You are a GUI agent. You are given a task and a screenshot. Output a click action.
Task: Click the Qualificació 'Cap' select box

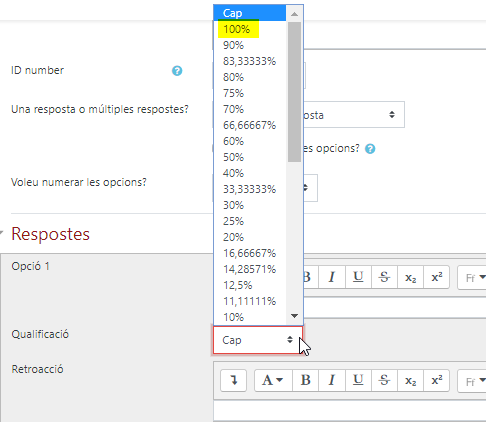258,340
